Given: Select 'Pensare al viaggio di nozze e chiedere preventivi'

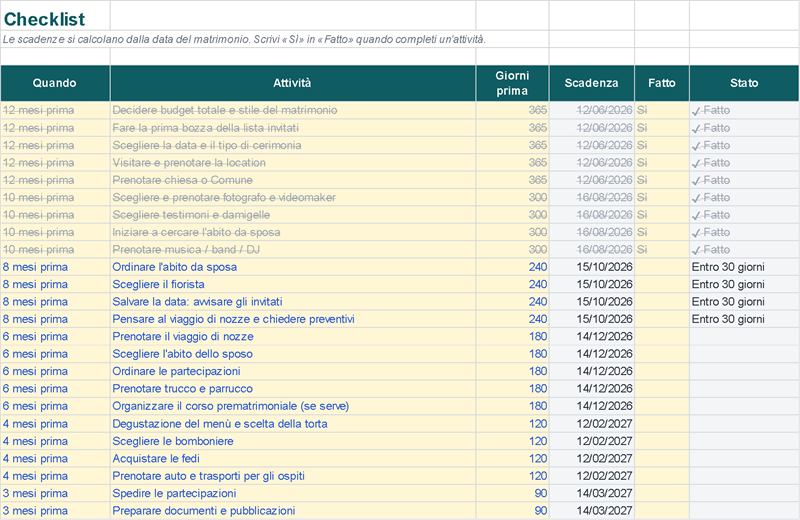Looking at the screenshot, I should click(x=293, y=318).
